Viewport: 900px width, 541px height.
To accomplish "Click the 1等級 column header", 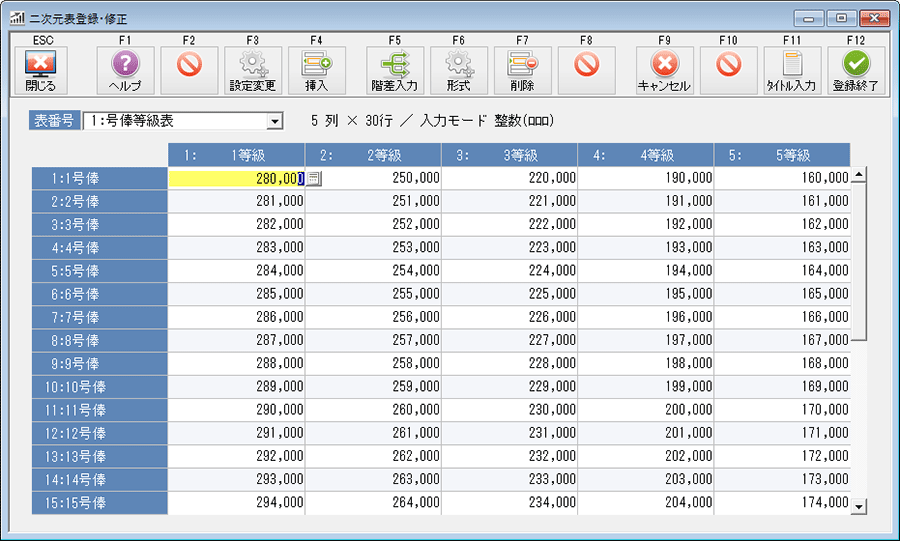I will click(x=236, y=155).
